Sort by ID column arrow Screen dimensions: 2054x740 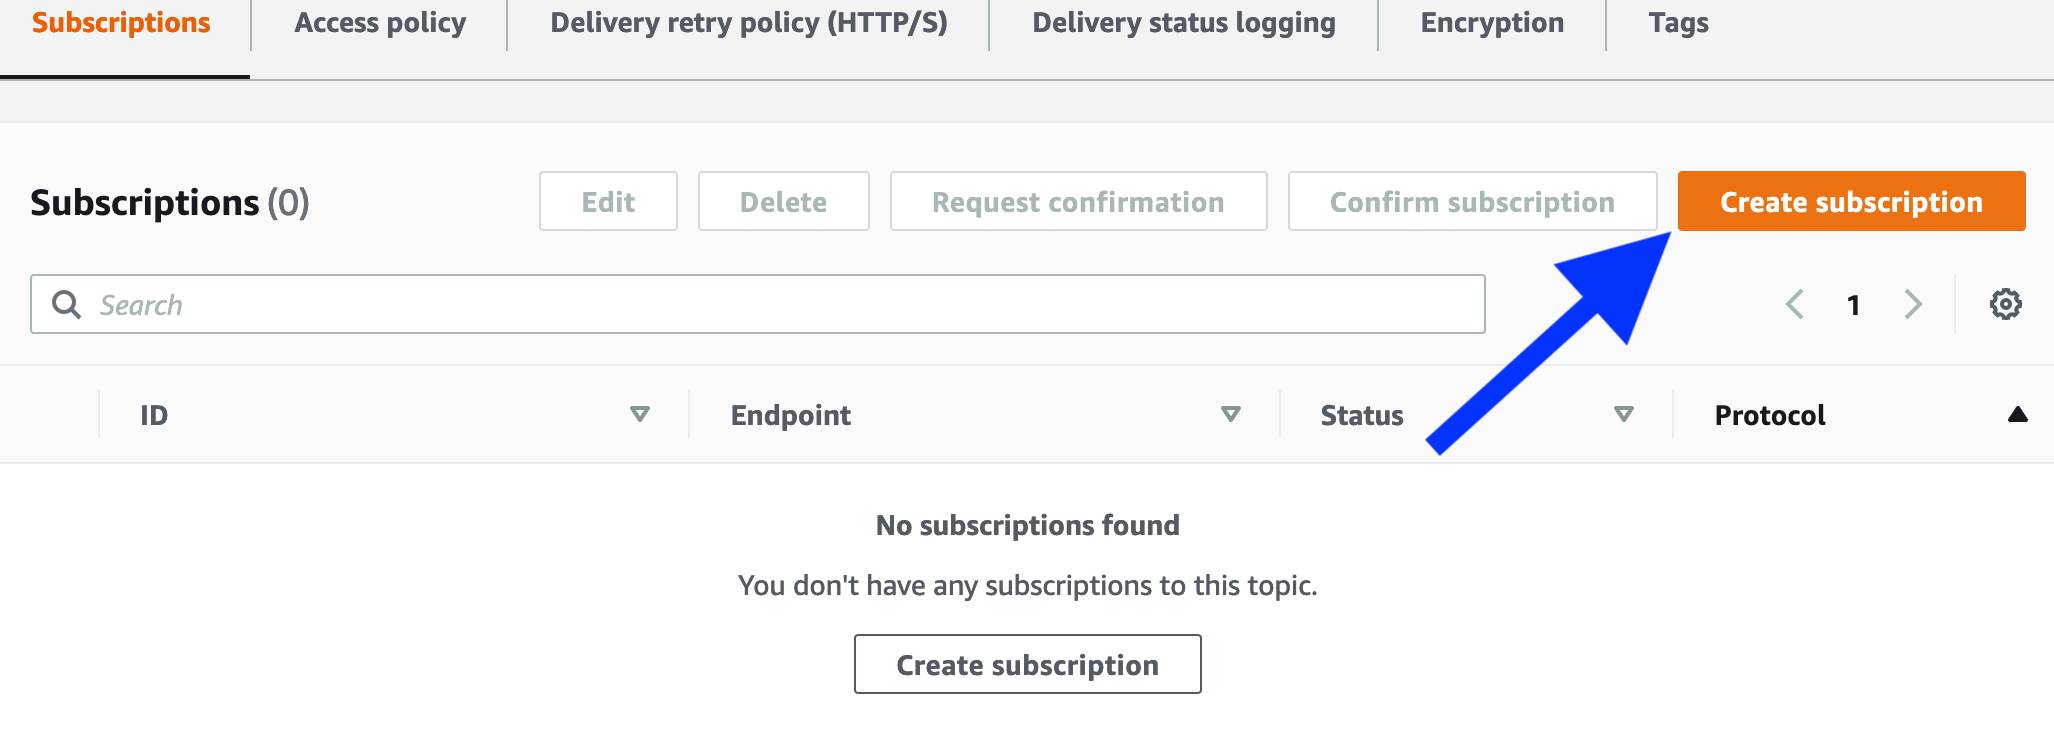click(640, 414)
